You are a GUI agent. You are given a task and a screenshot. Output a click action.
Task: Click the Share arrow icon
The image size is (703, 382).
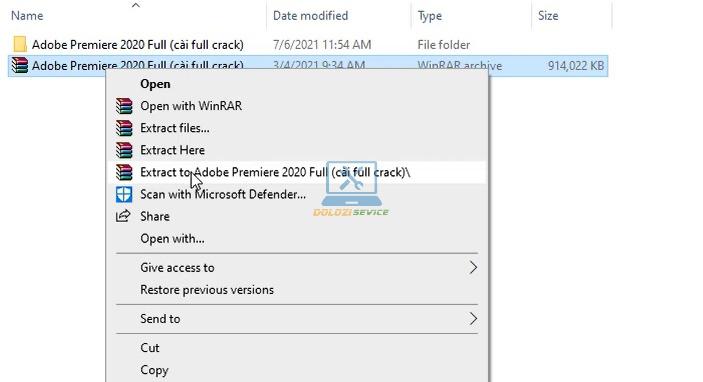[x=123, y=216]
